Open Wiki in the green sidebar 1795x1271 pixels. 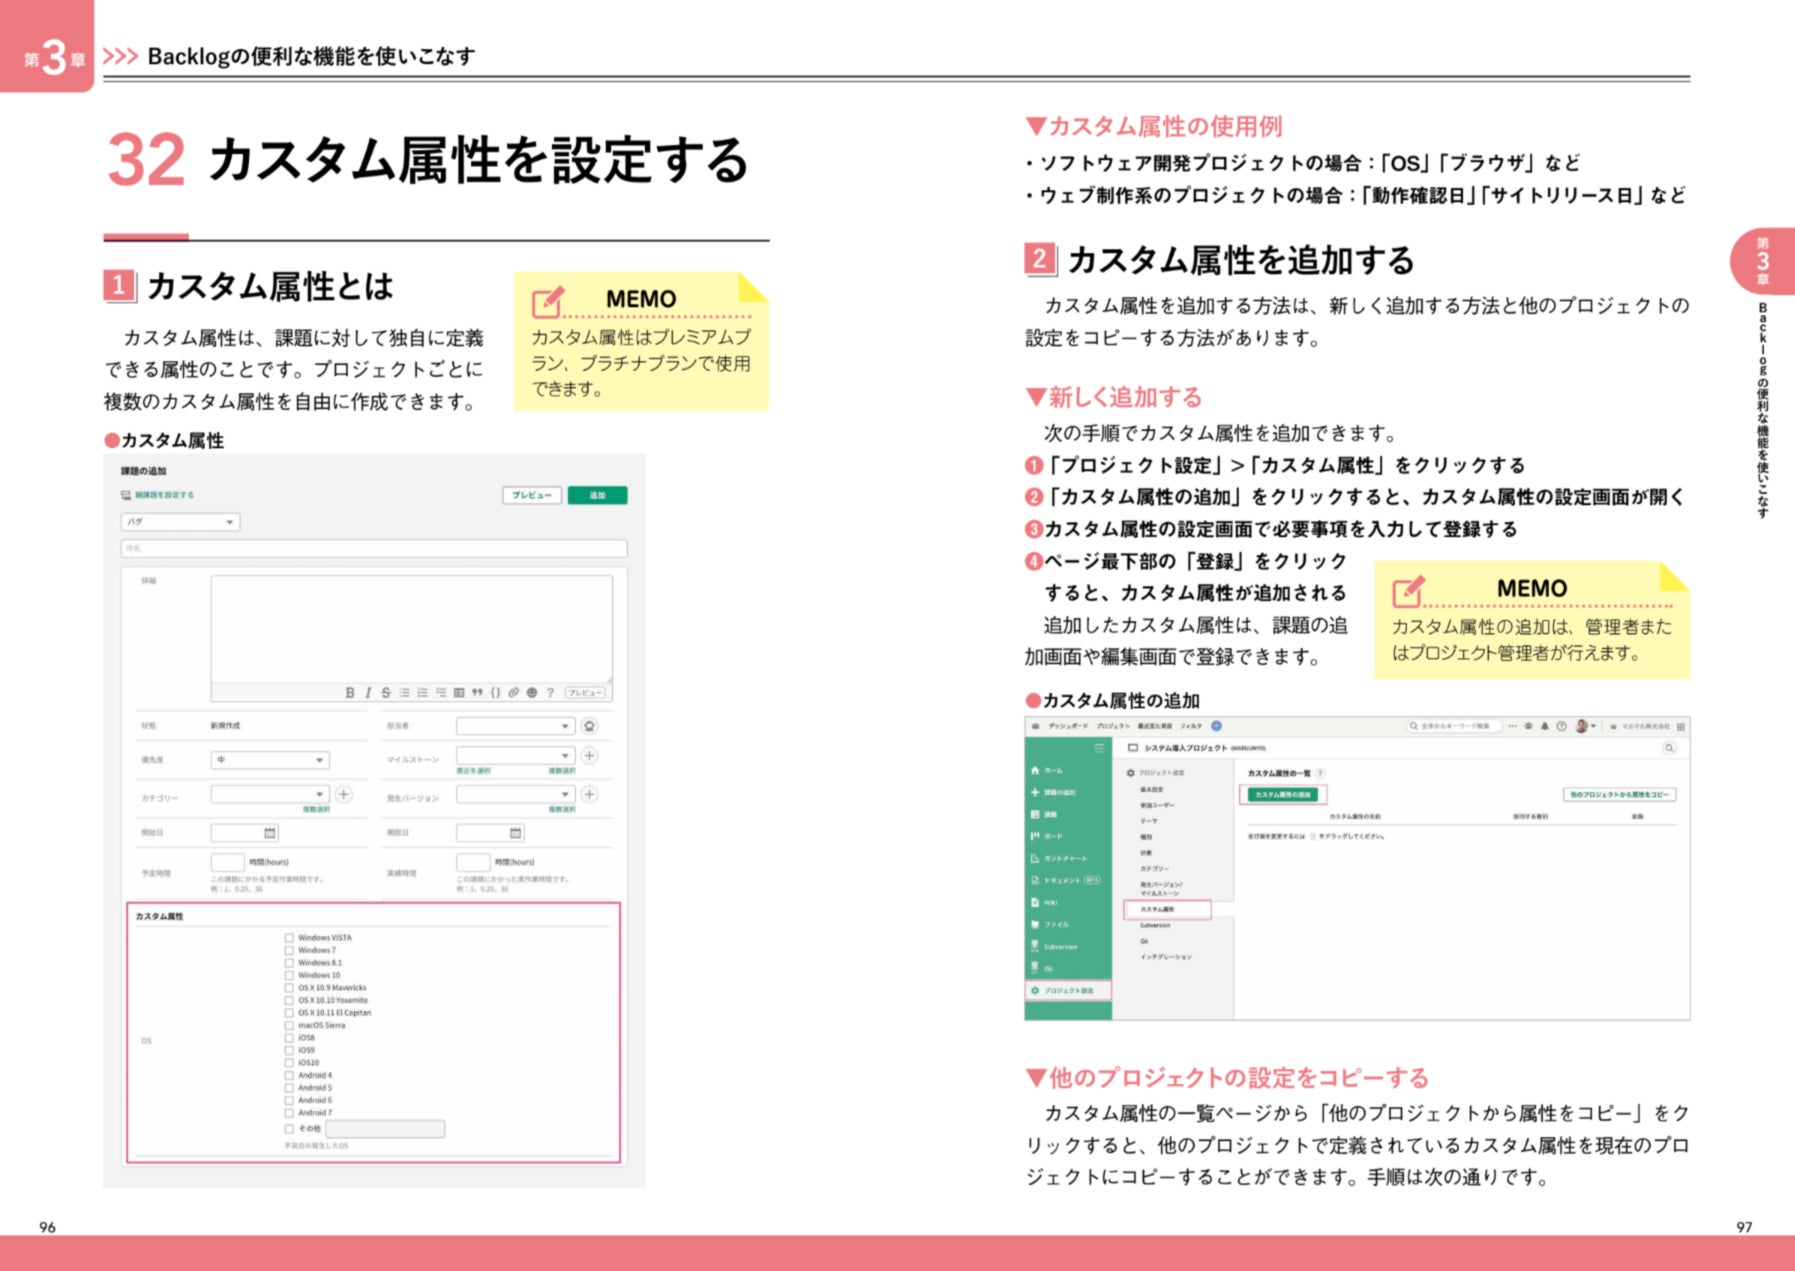pos(1045,902)
